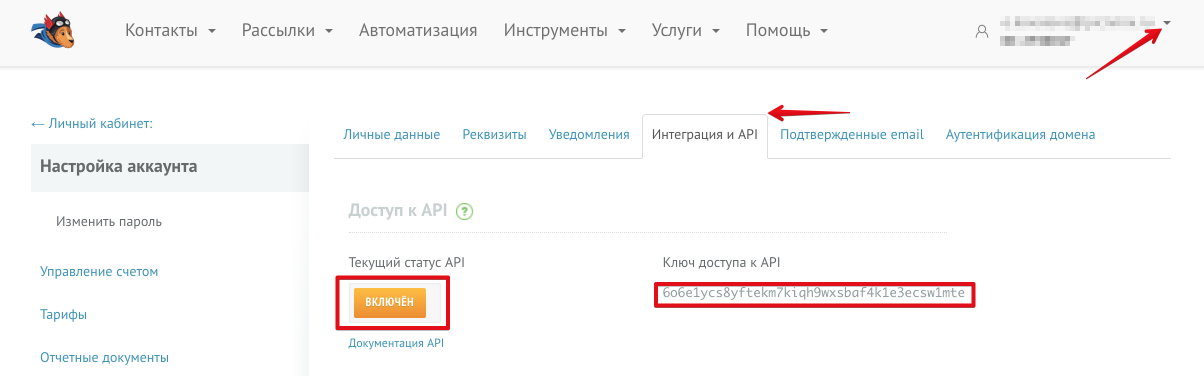The image size is (1204, 376).
Task: Switch to Реквизиты tab
Action: (494, 135)
